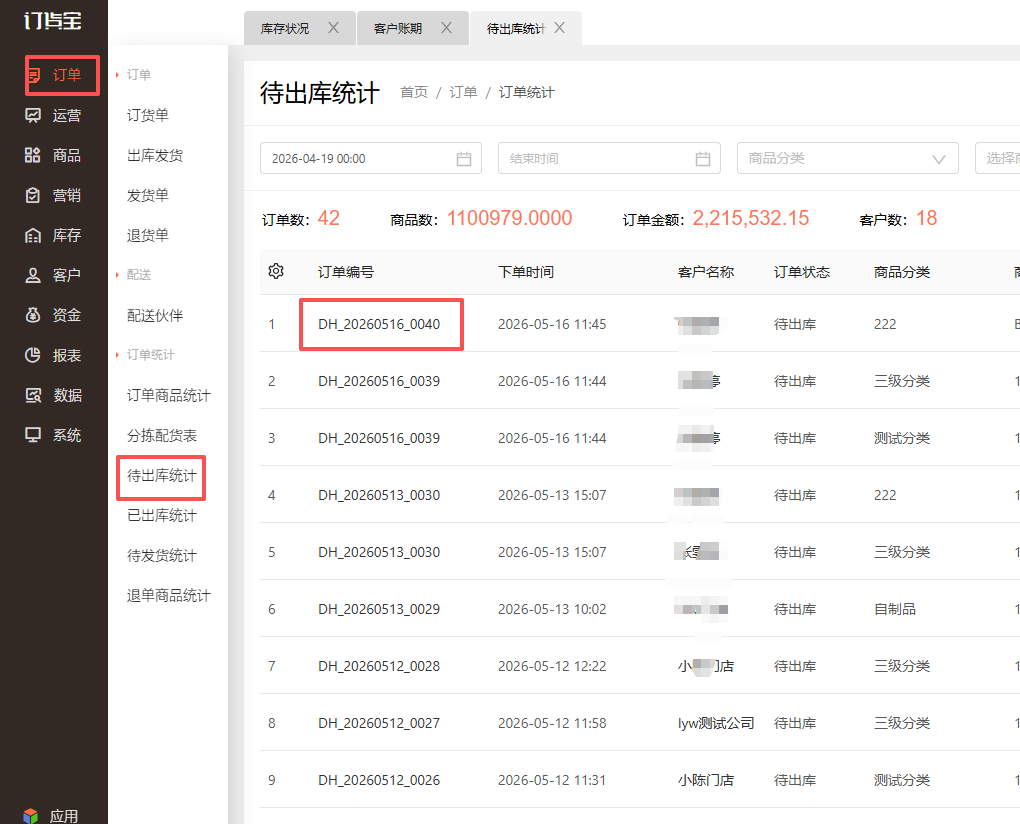The height and width of the screenshot is (824, 1020).
Task: Open order DH_20260512_0028
Action: click(x=379, y=666)
